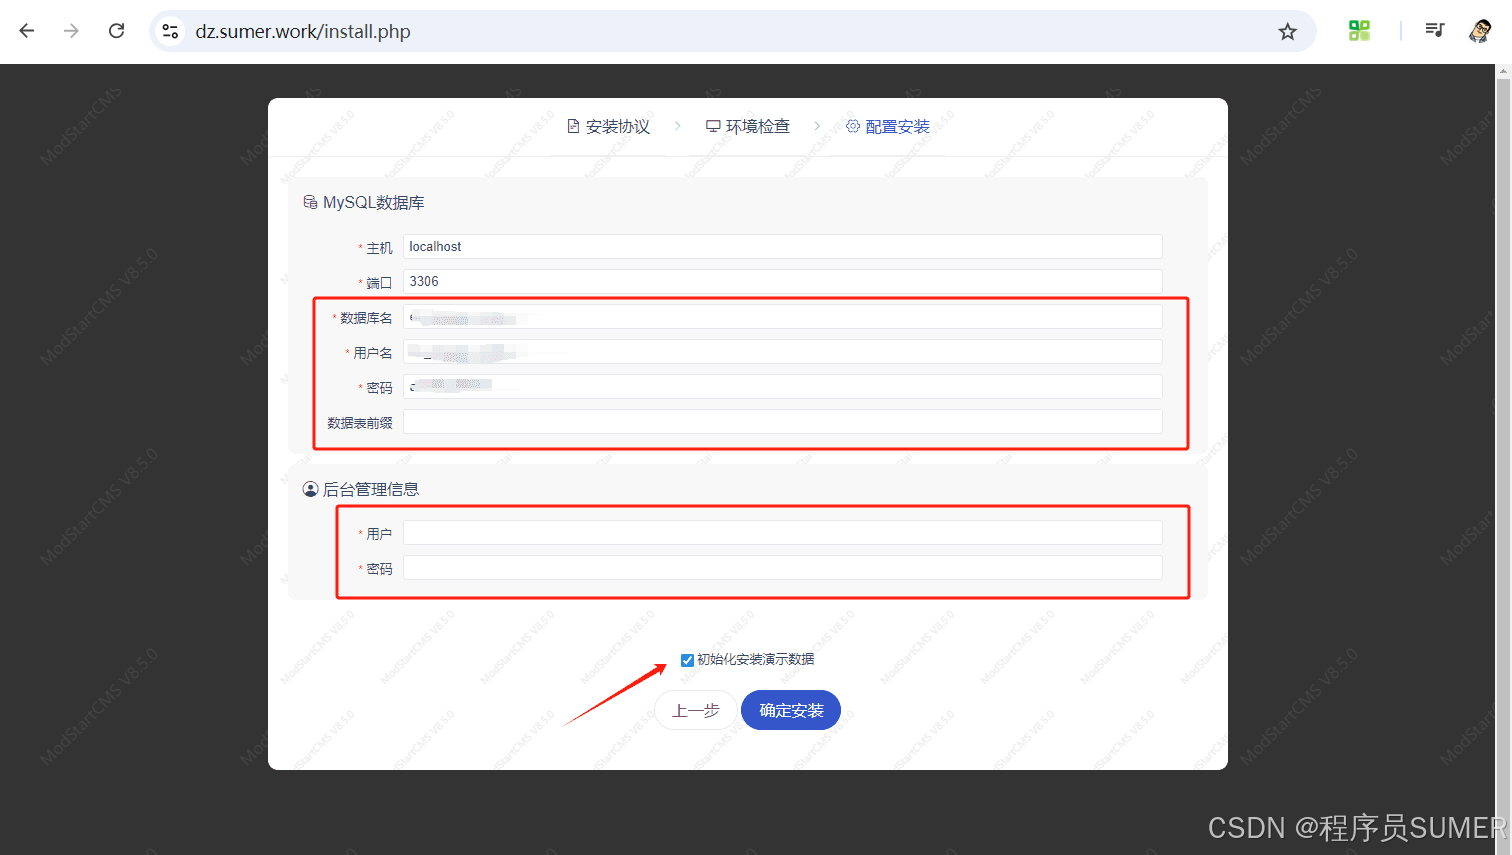Viewport: 1512px width, 855px height.
Task: Open site information icon in address bar
Action: click(x=171, y=31)
